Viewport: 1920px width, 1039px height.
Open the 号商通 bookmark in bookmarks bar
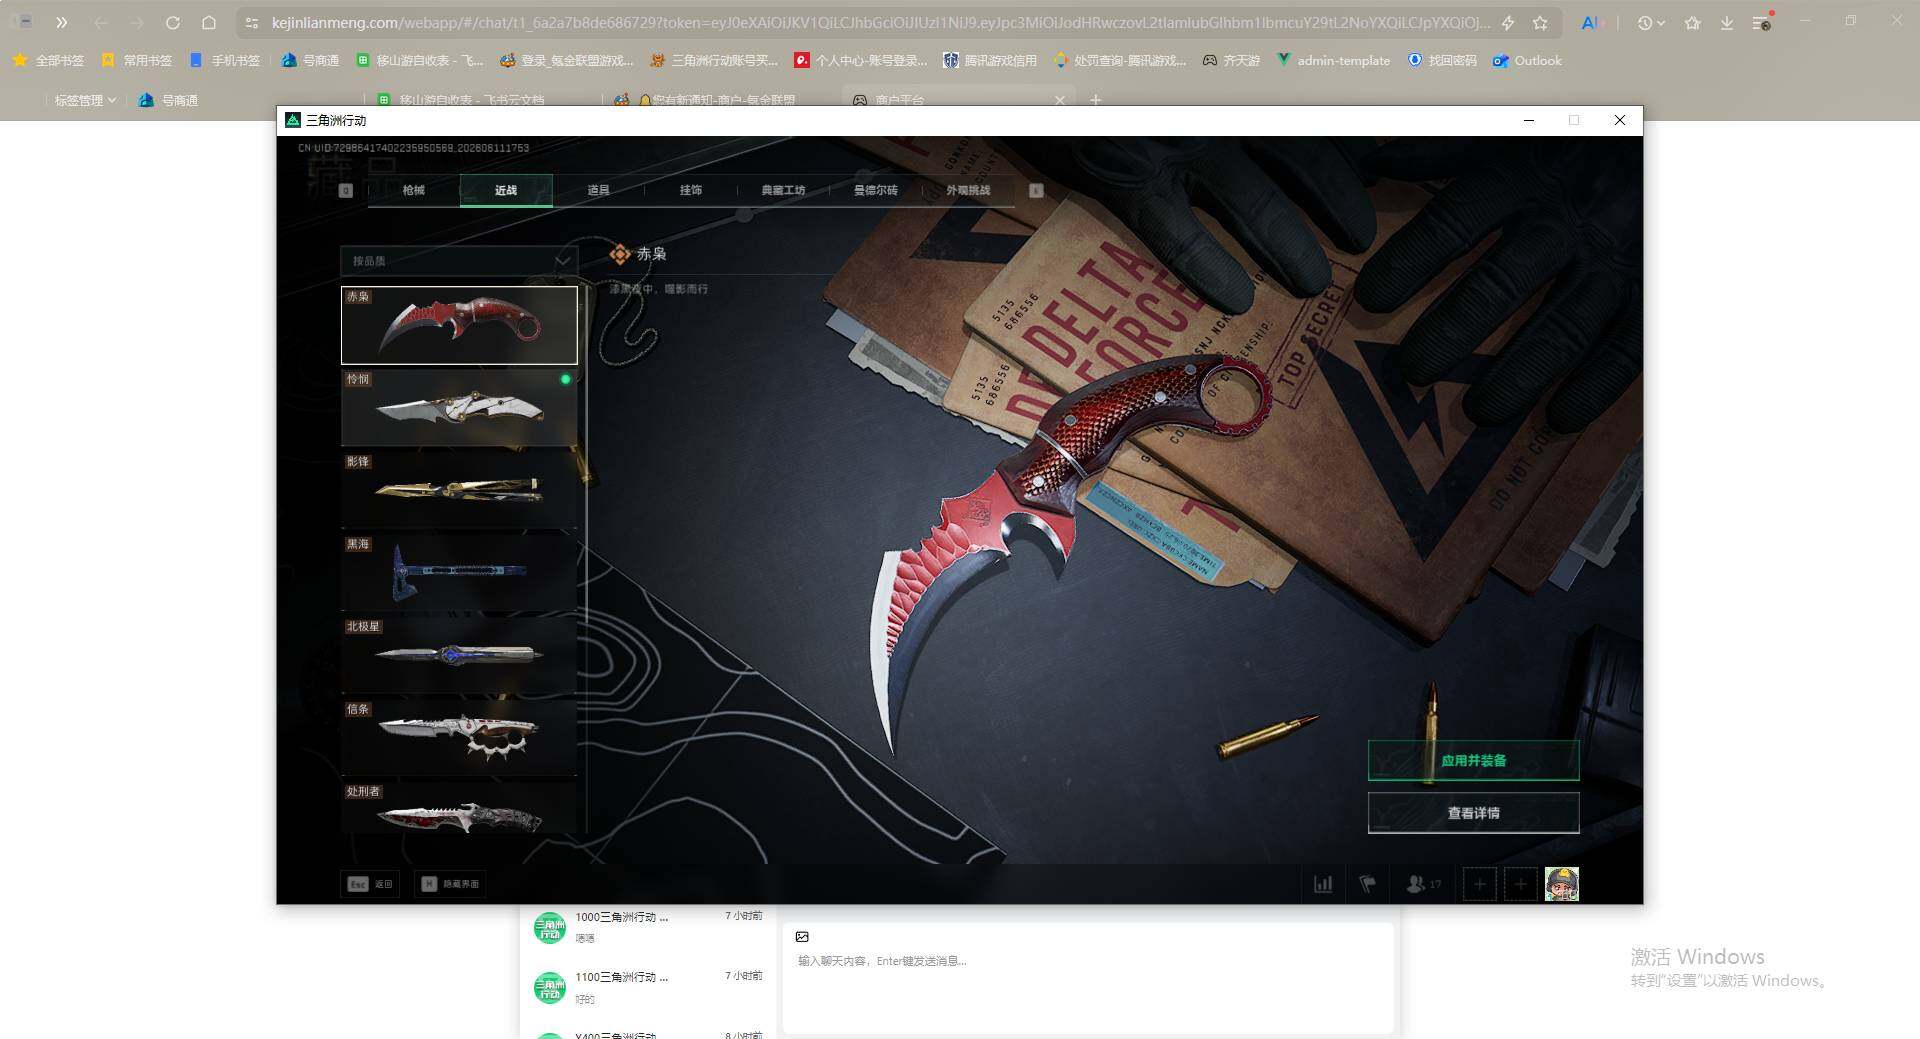[310, 60]
